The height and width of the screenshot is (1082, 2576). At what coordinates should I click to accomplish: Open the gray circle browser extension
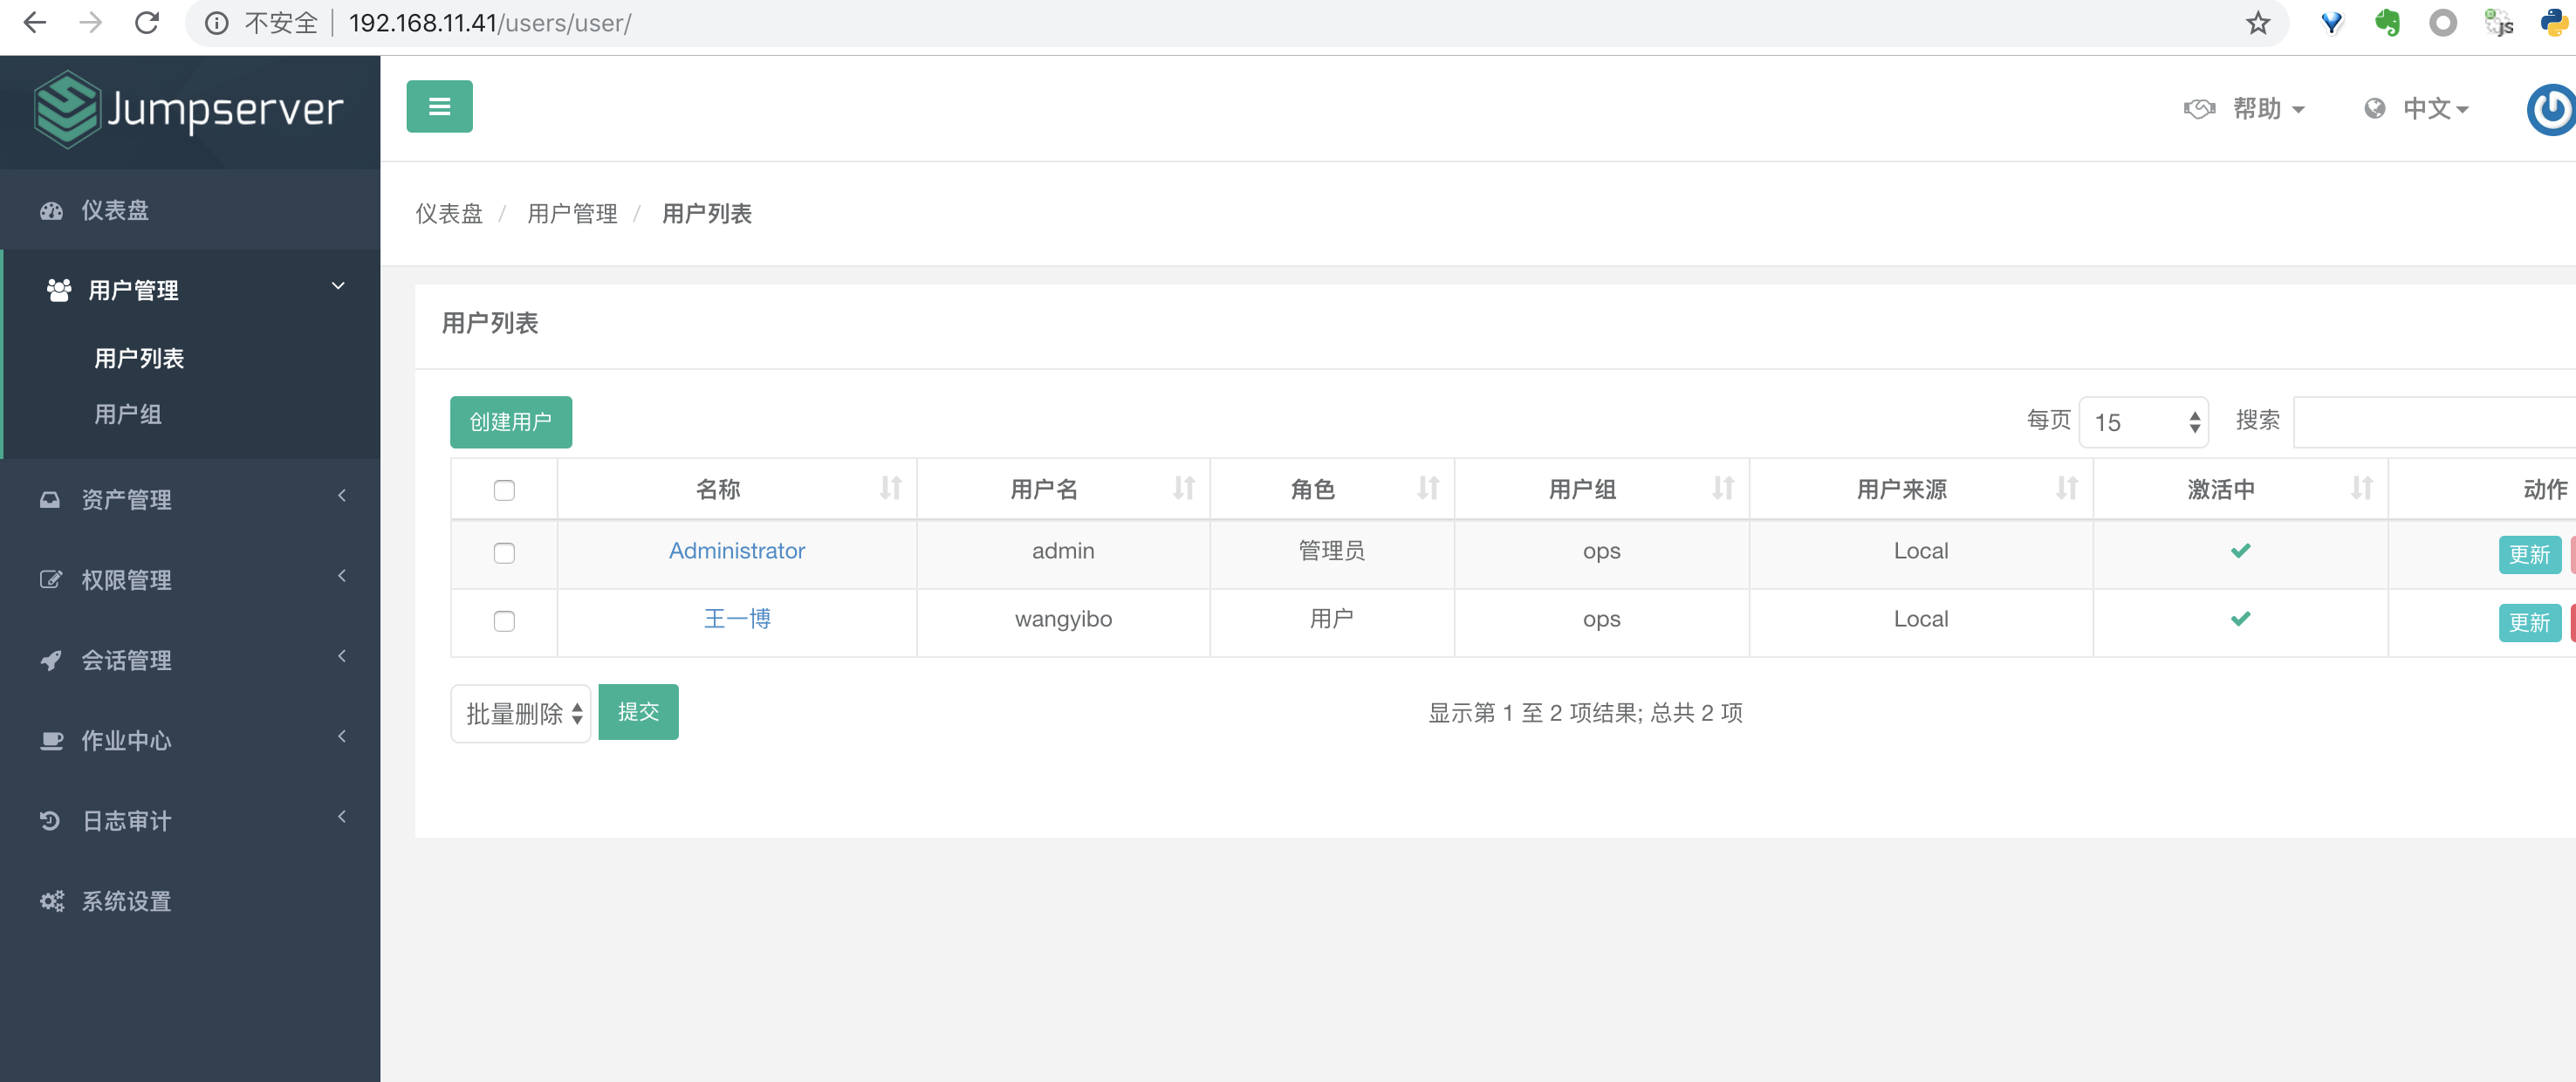tap(2442, 23)
